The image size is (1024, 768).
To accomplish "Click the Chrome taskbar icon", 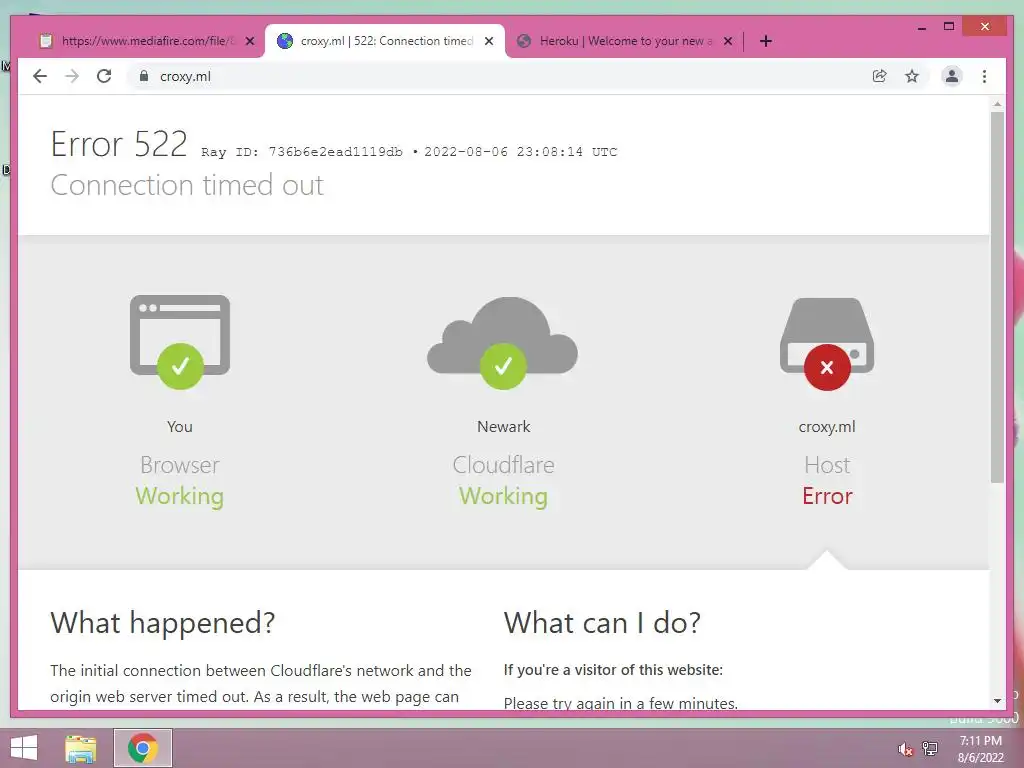I will click(143, 748).
